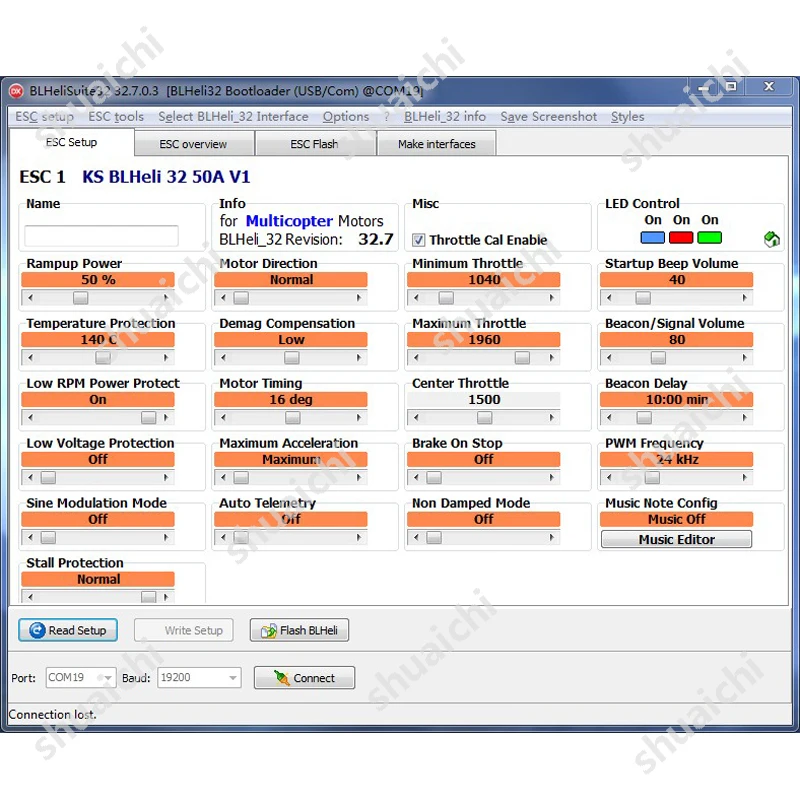The height and width of the screenshot is (800, 800).
Task: Click the Read Setup button
Action: (x=68, y=630)
